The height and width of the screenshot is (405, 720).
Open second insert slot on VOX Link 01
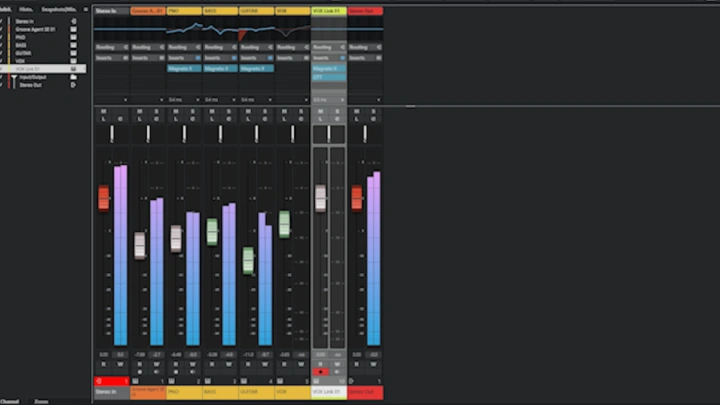click(329, 77)
